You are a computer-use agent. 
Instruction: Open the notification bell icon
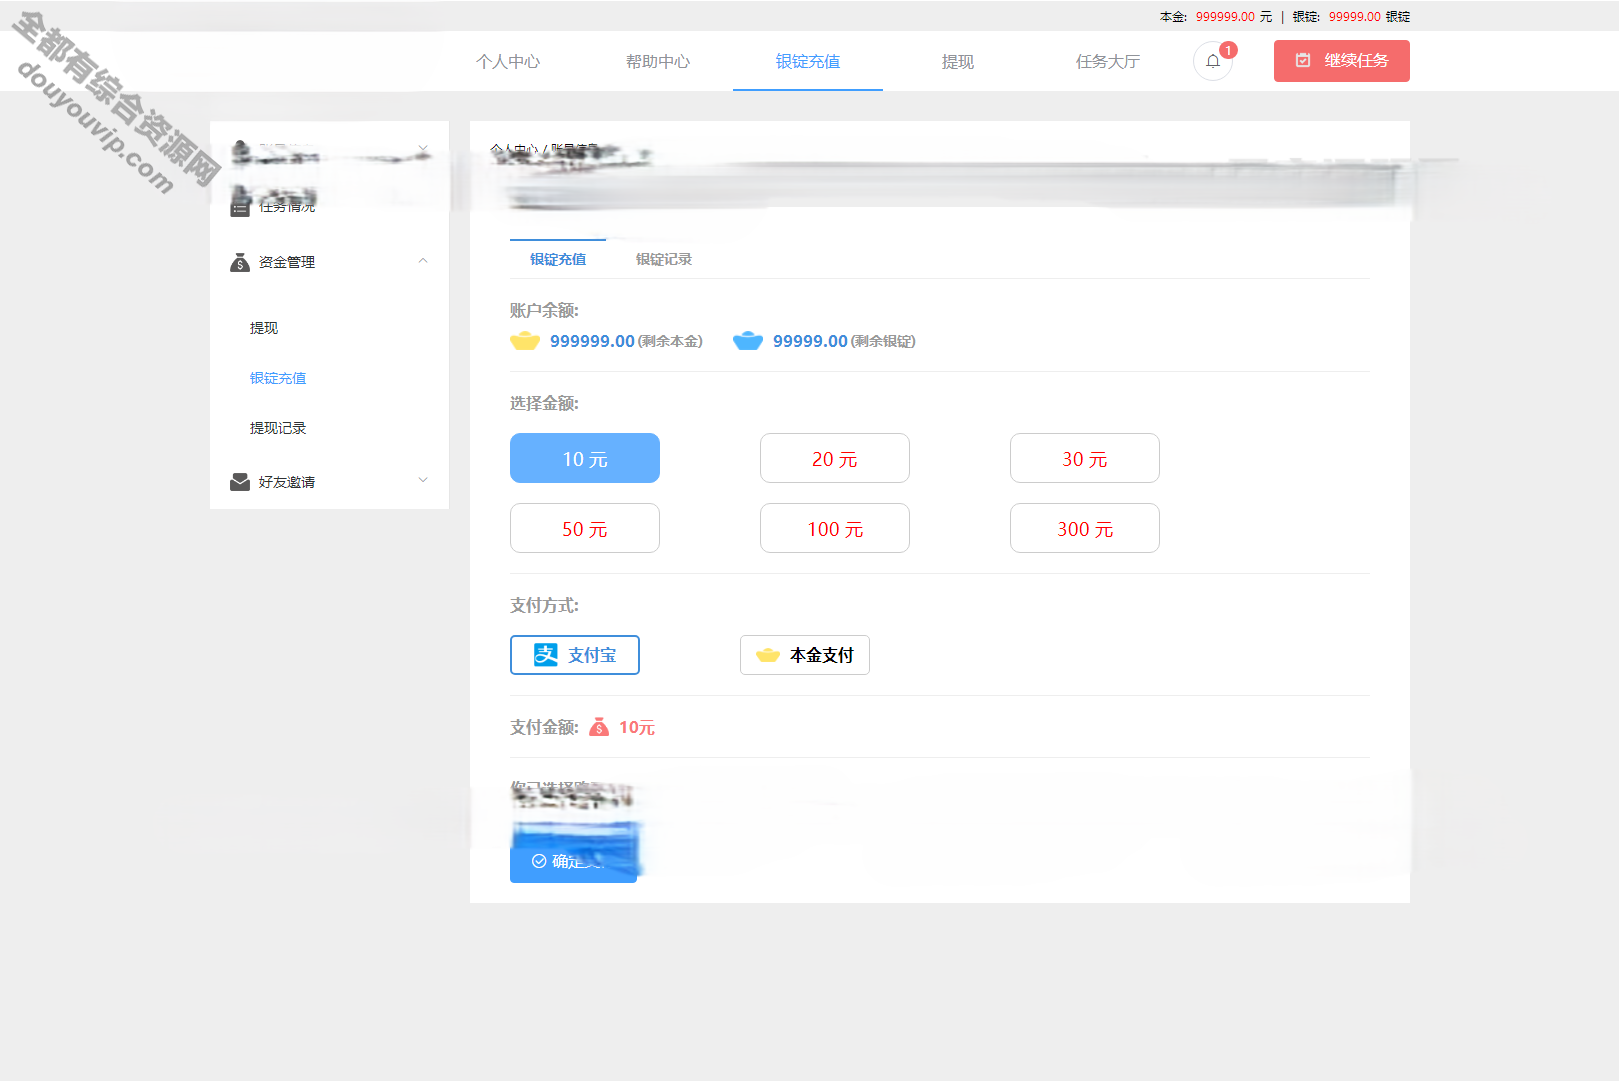1212,61
